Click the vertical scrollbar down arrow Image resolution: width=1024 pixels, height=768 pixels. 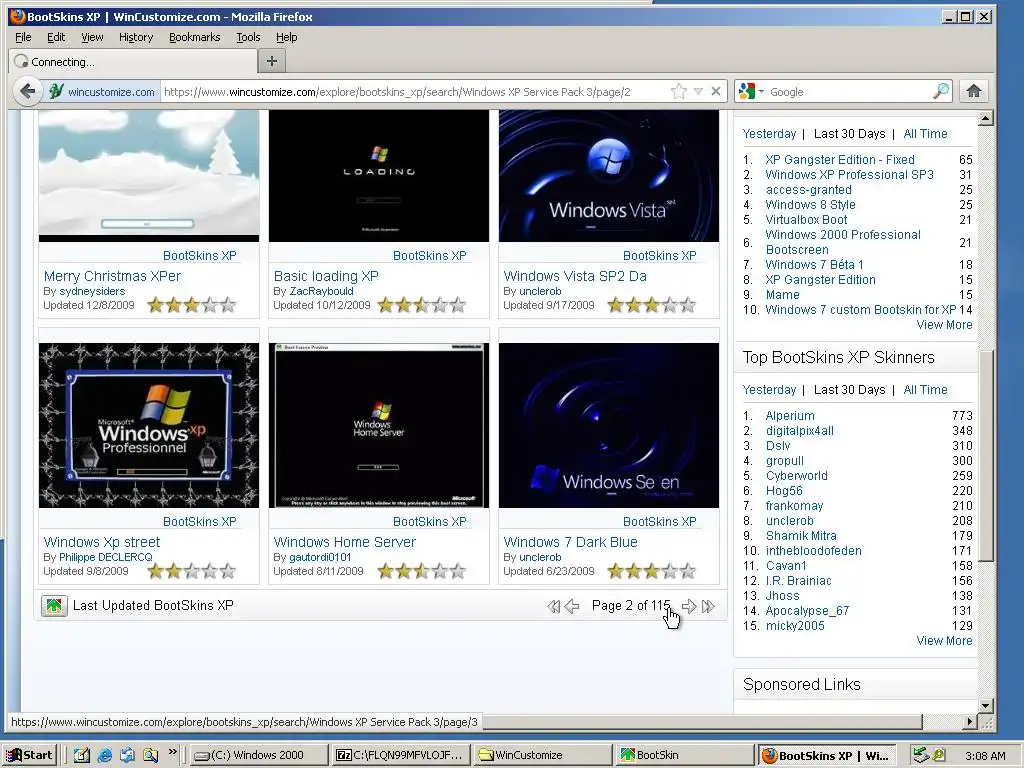(x=986, y=705)
